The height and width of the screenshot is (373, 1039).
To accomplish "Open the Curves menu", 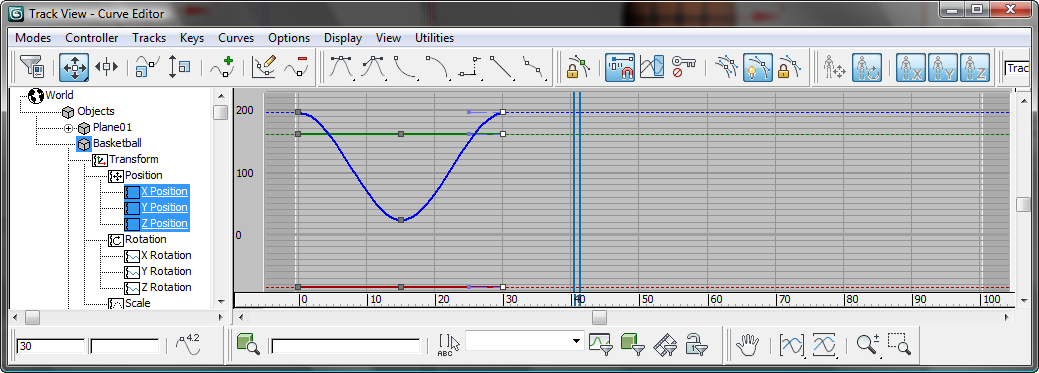I will pos(236,38).
